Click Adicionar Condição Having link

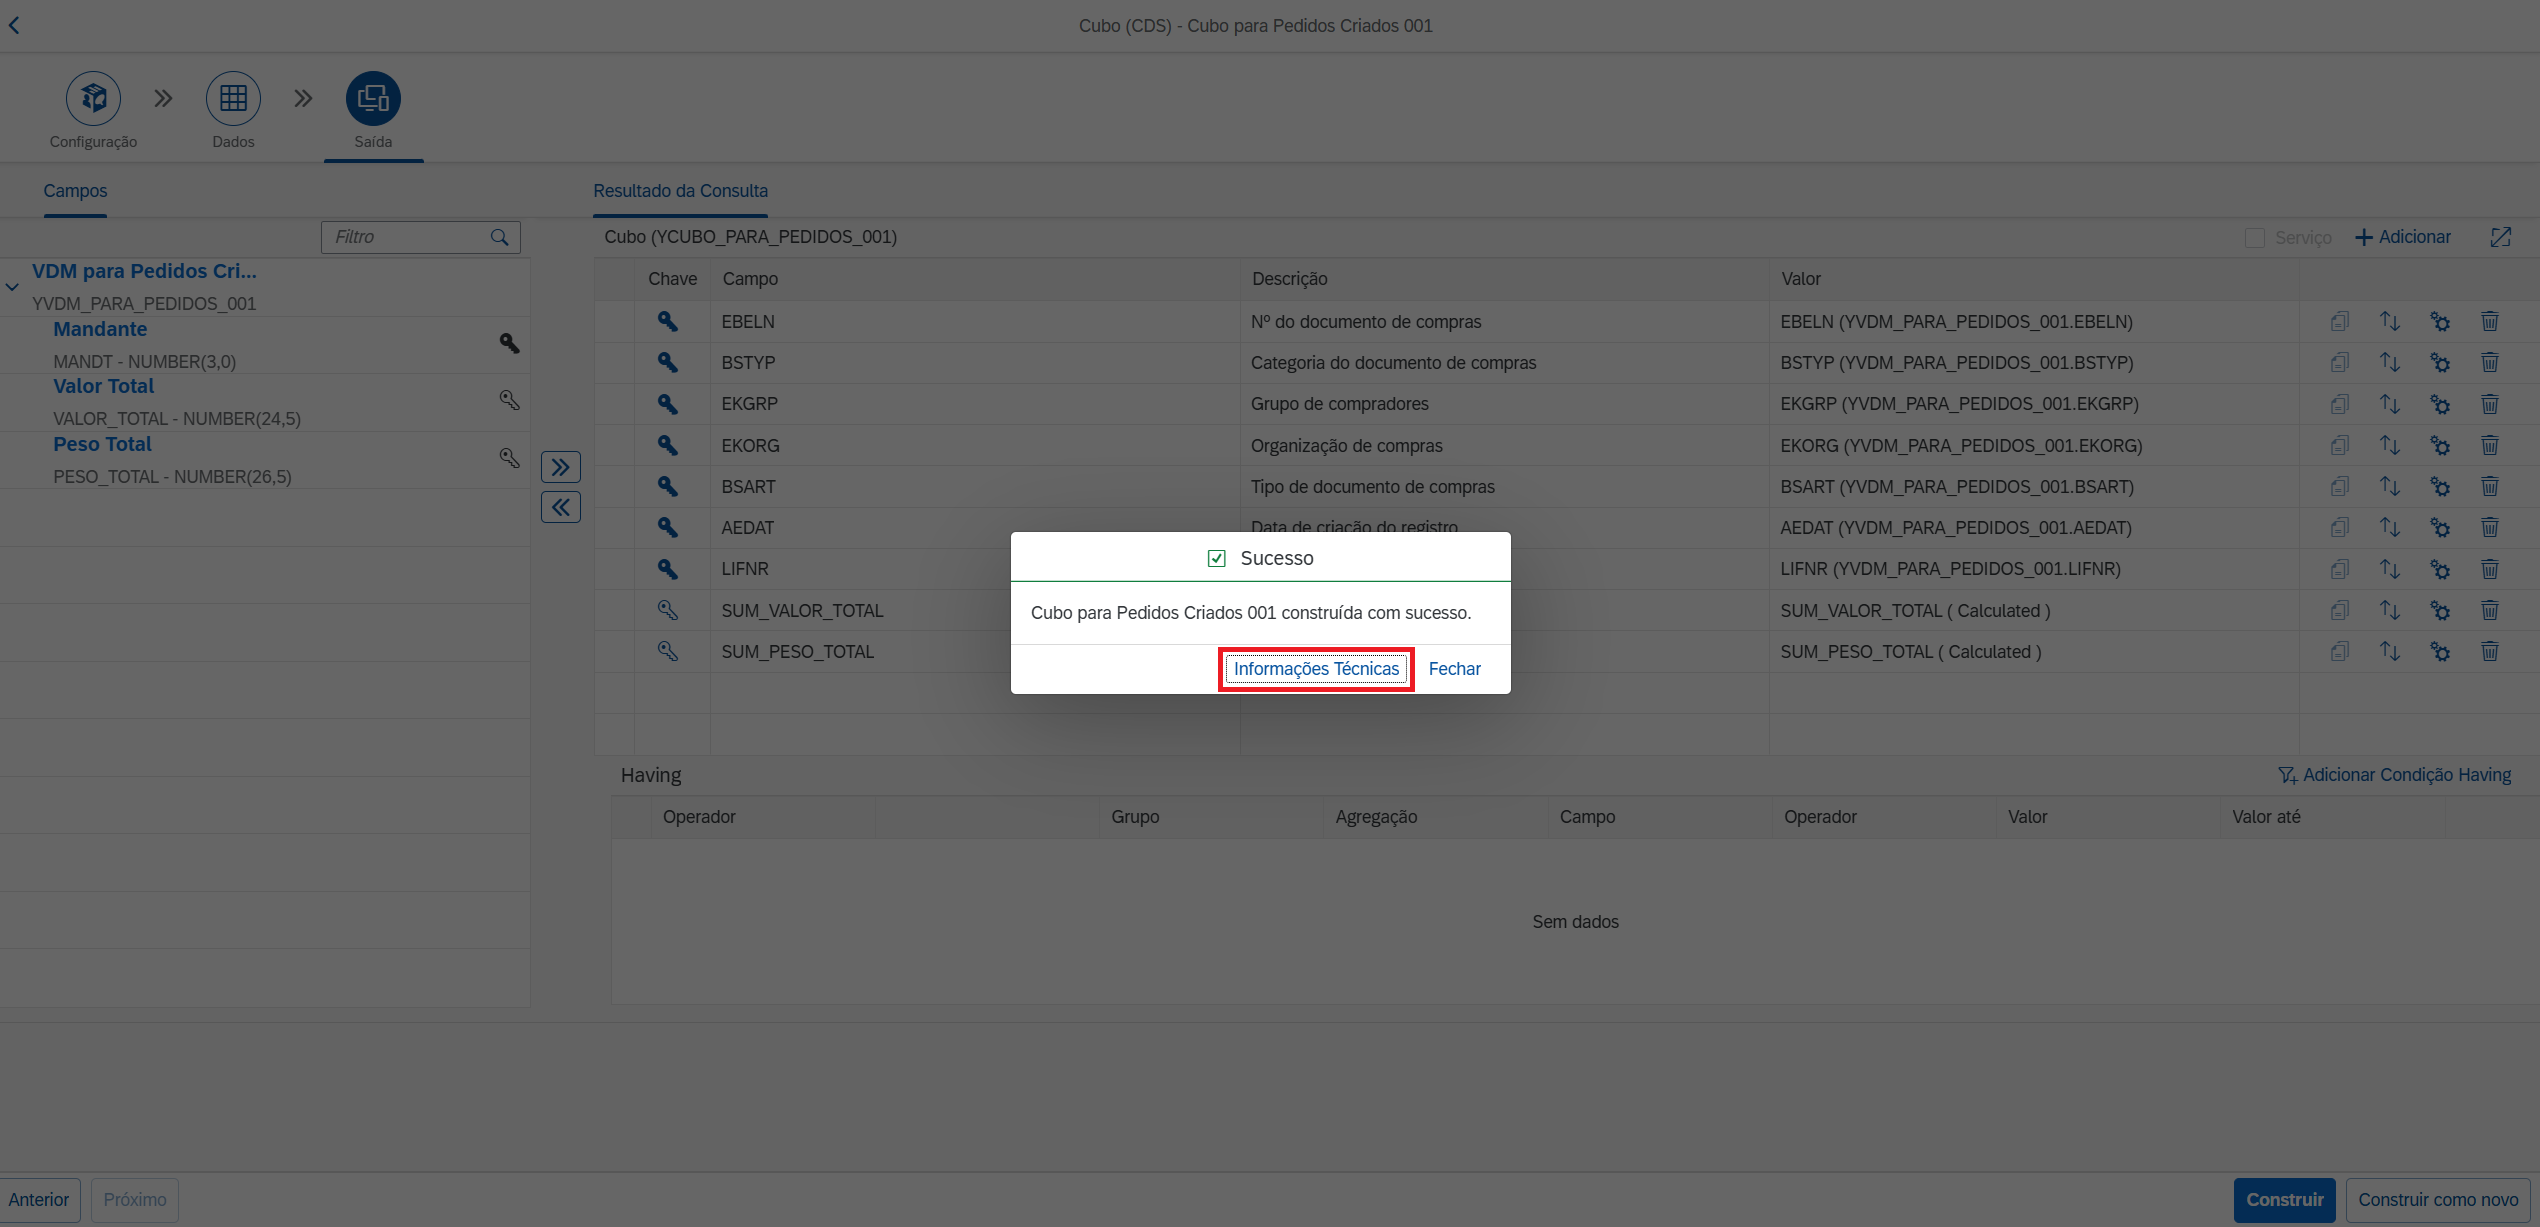click(2394, 775)
